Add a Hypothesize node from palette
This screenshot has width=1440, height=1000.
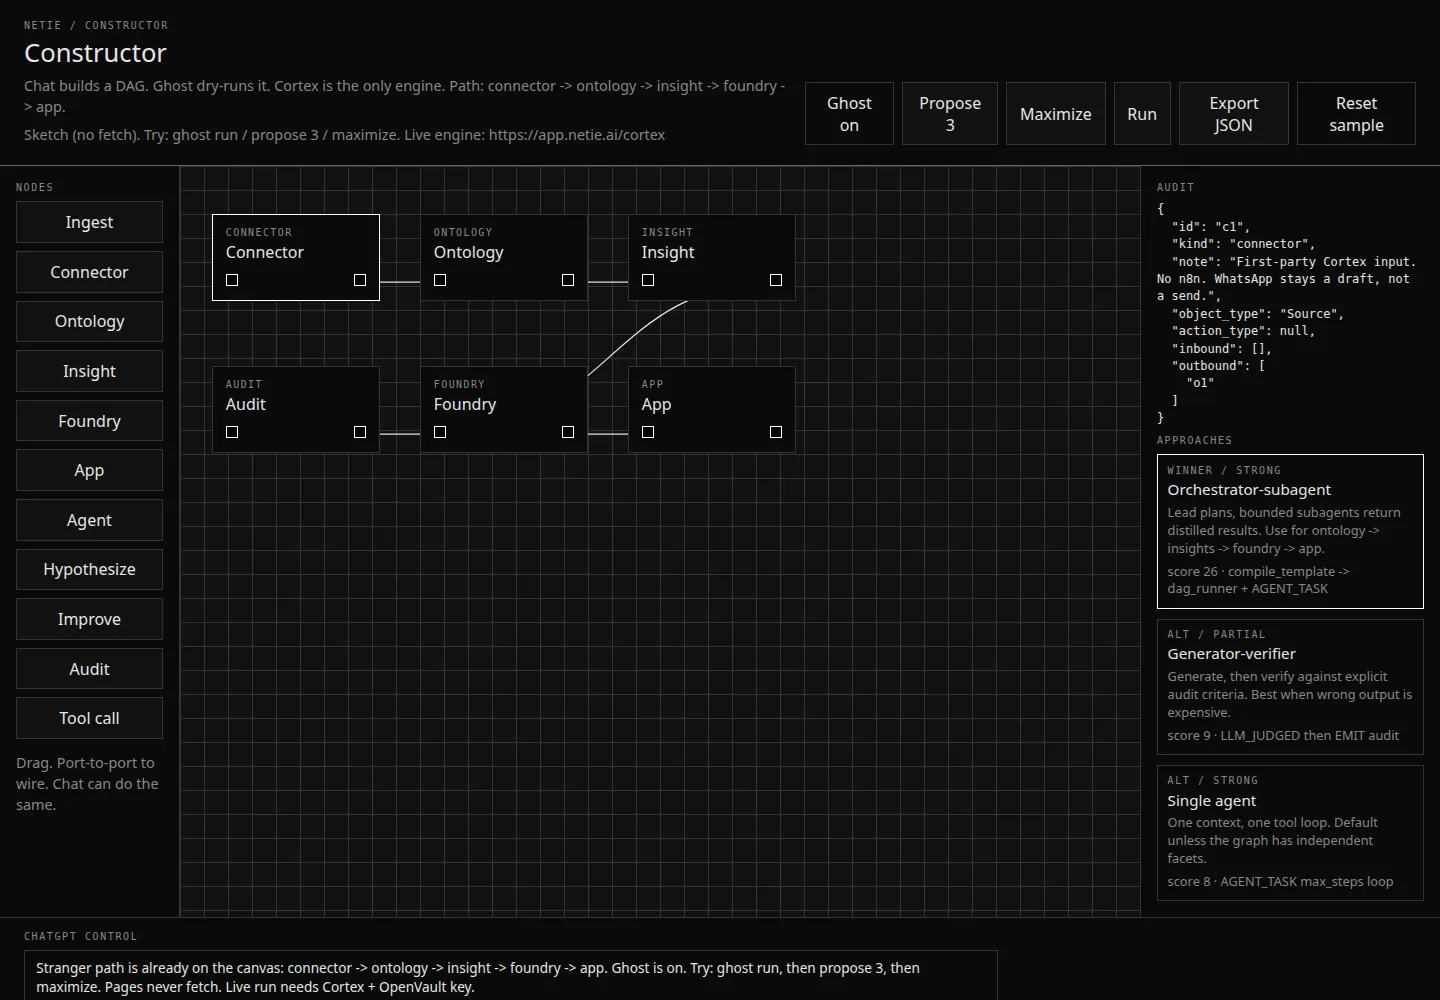[x=89, y=569]
